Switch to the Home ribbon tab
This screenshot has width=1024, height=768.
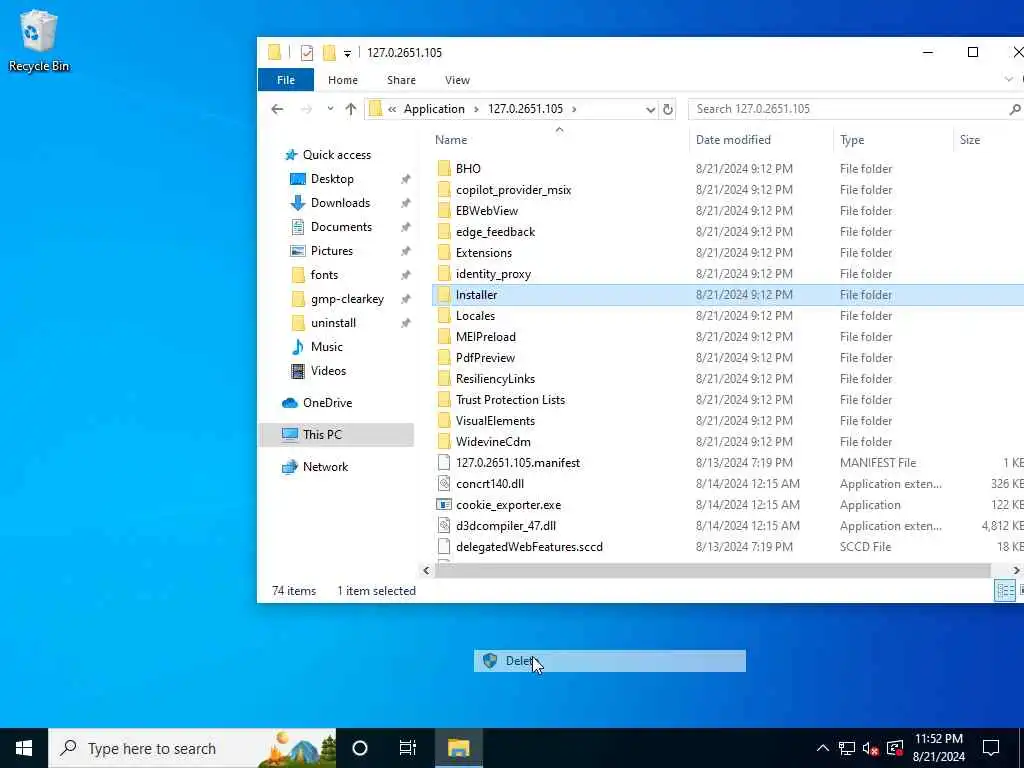click(x=343, y=80)
